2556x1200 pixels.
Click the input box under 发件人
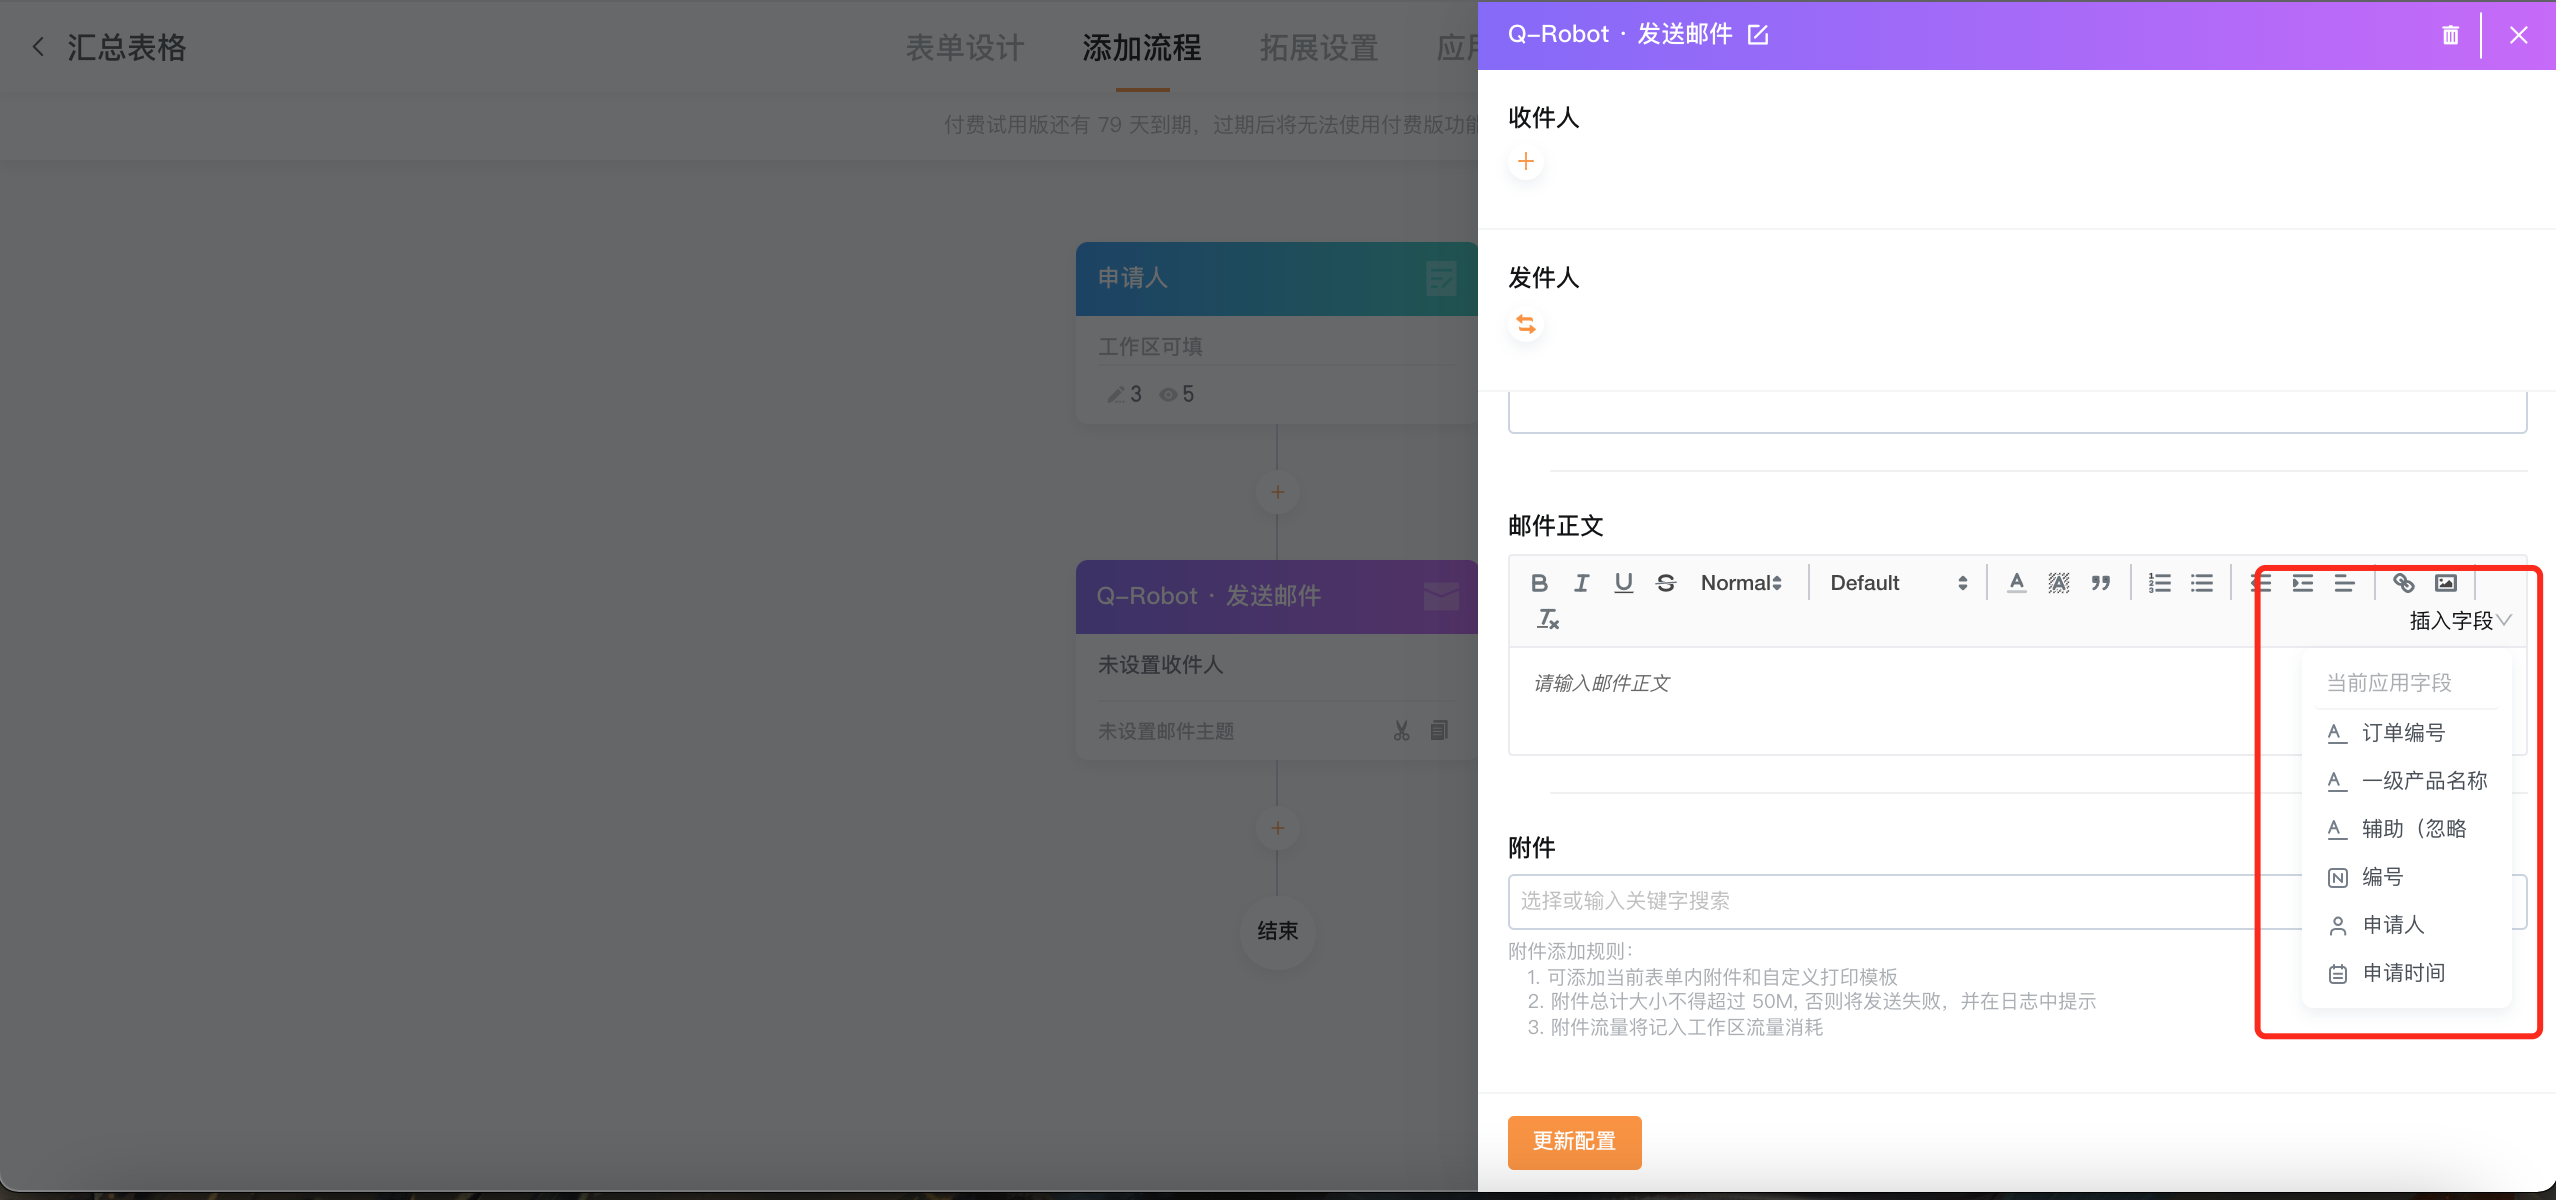tap(2017, 412)
